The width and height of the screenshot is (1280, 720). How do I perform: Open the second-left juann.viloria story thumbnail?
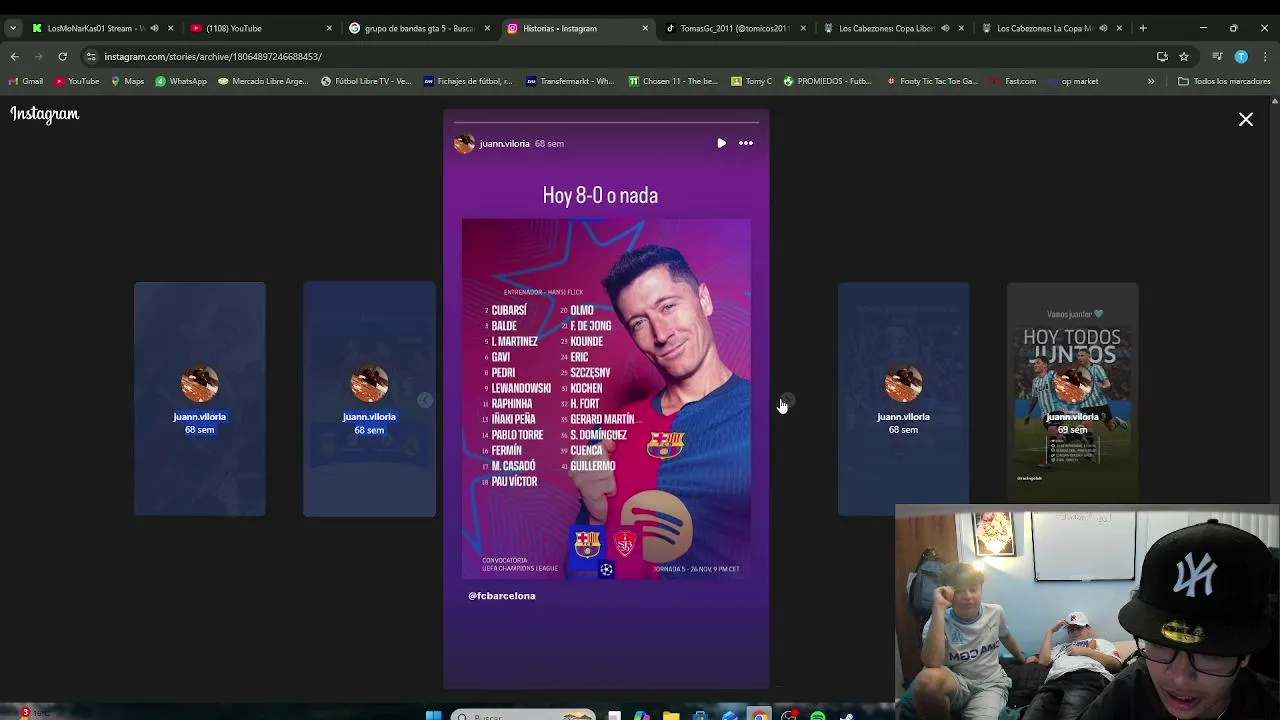[x=369, y=399]
